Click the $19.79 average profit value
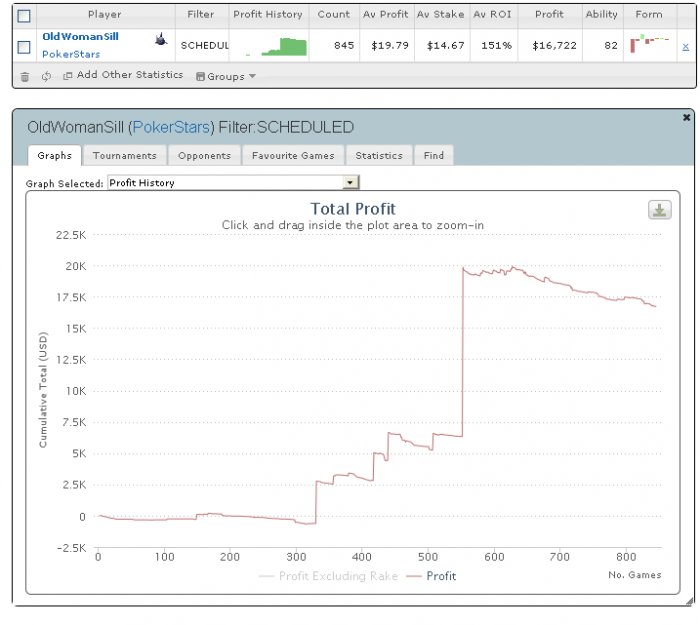Screen dimensions: 700x625 pyautogui.click(x=390, y=46)
